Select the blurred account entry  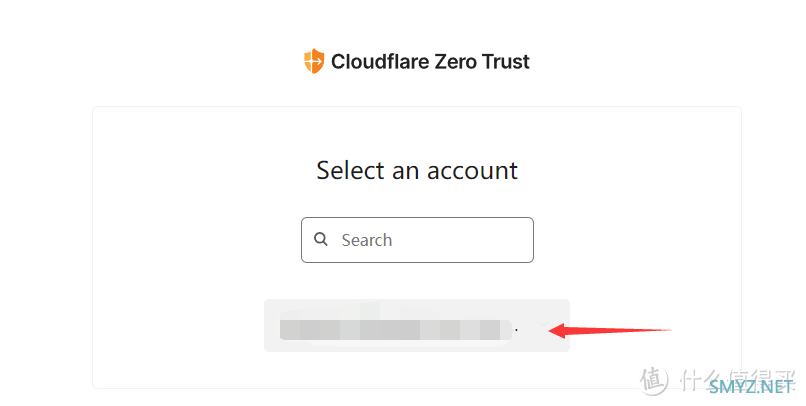417,325
